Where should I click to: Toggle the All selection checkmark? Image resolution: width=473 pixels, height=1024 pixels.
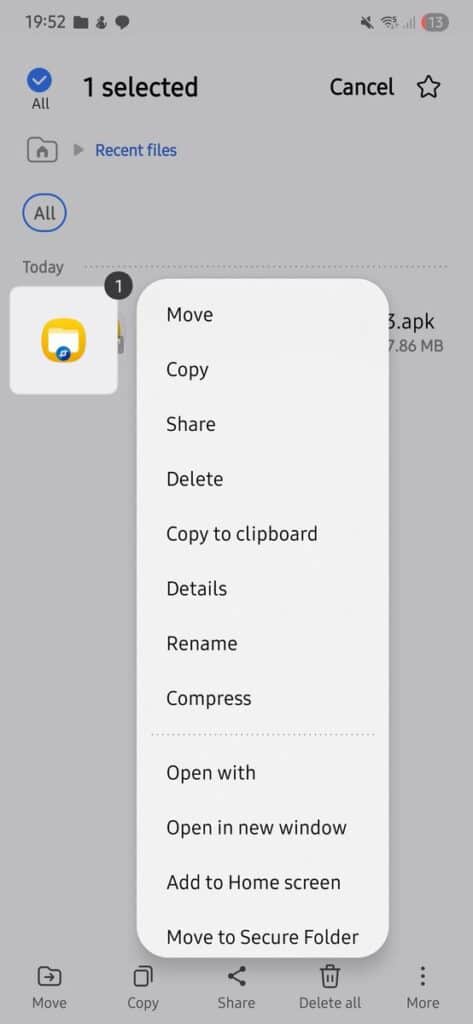[x=40, y=81]
